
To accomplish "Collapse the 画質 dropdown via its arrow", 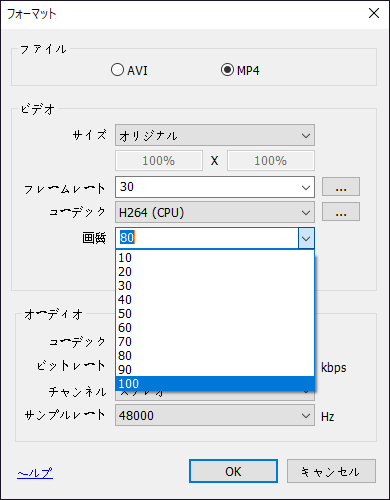I will tap(306, 238).
